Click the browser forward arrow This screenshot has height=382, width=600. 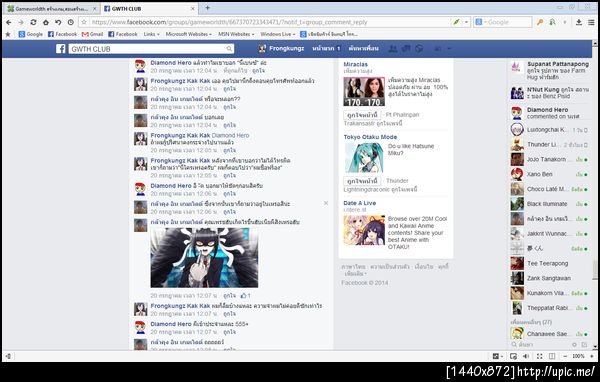[21, 22]
